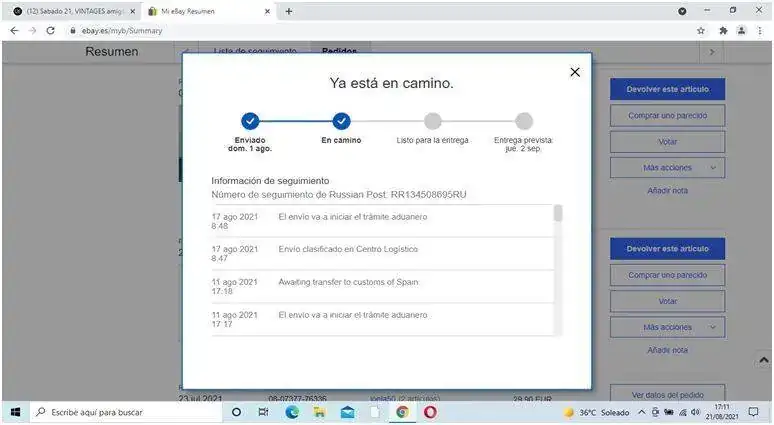Click the Ver datos del pedido button
This screenshot has height=425, width=774.
[667, 394]
